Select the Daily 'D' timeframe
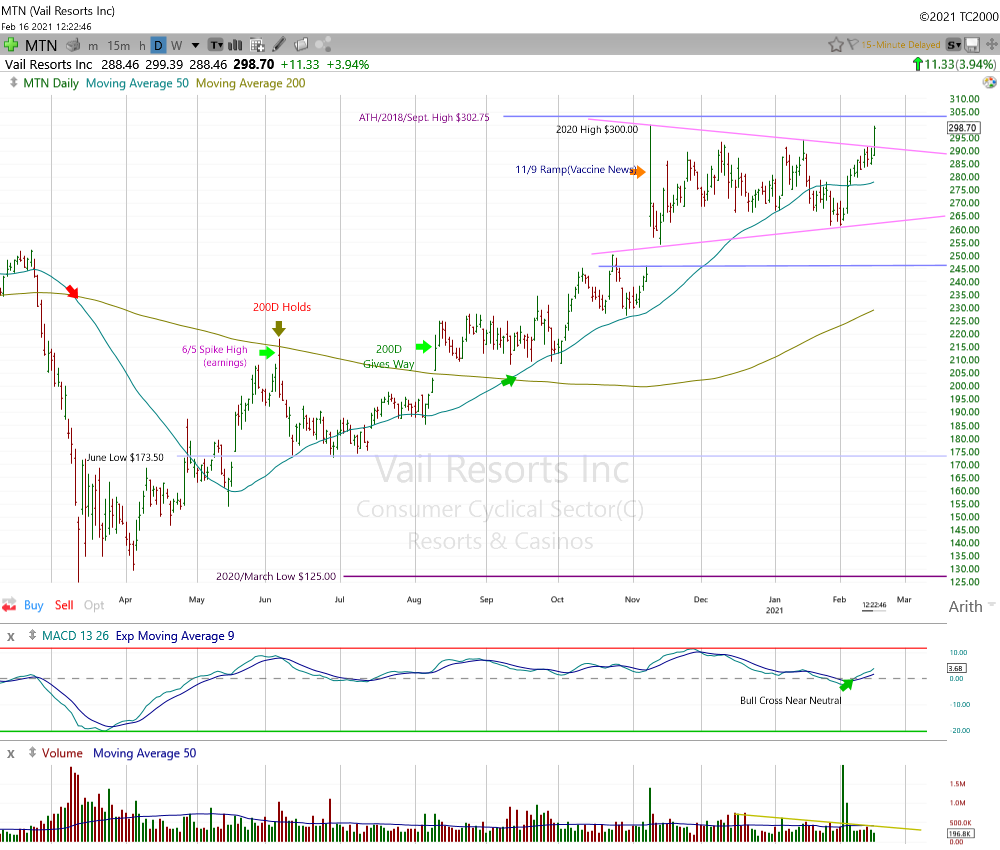This screenshot has width=1000, height=850. click(x=158, y=45)
